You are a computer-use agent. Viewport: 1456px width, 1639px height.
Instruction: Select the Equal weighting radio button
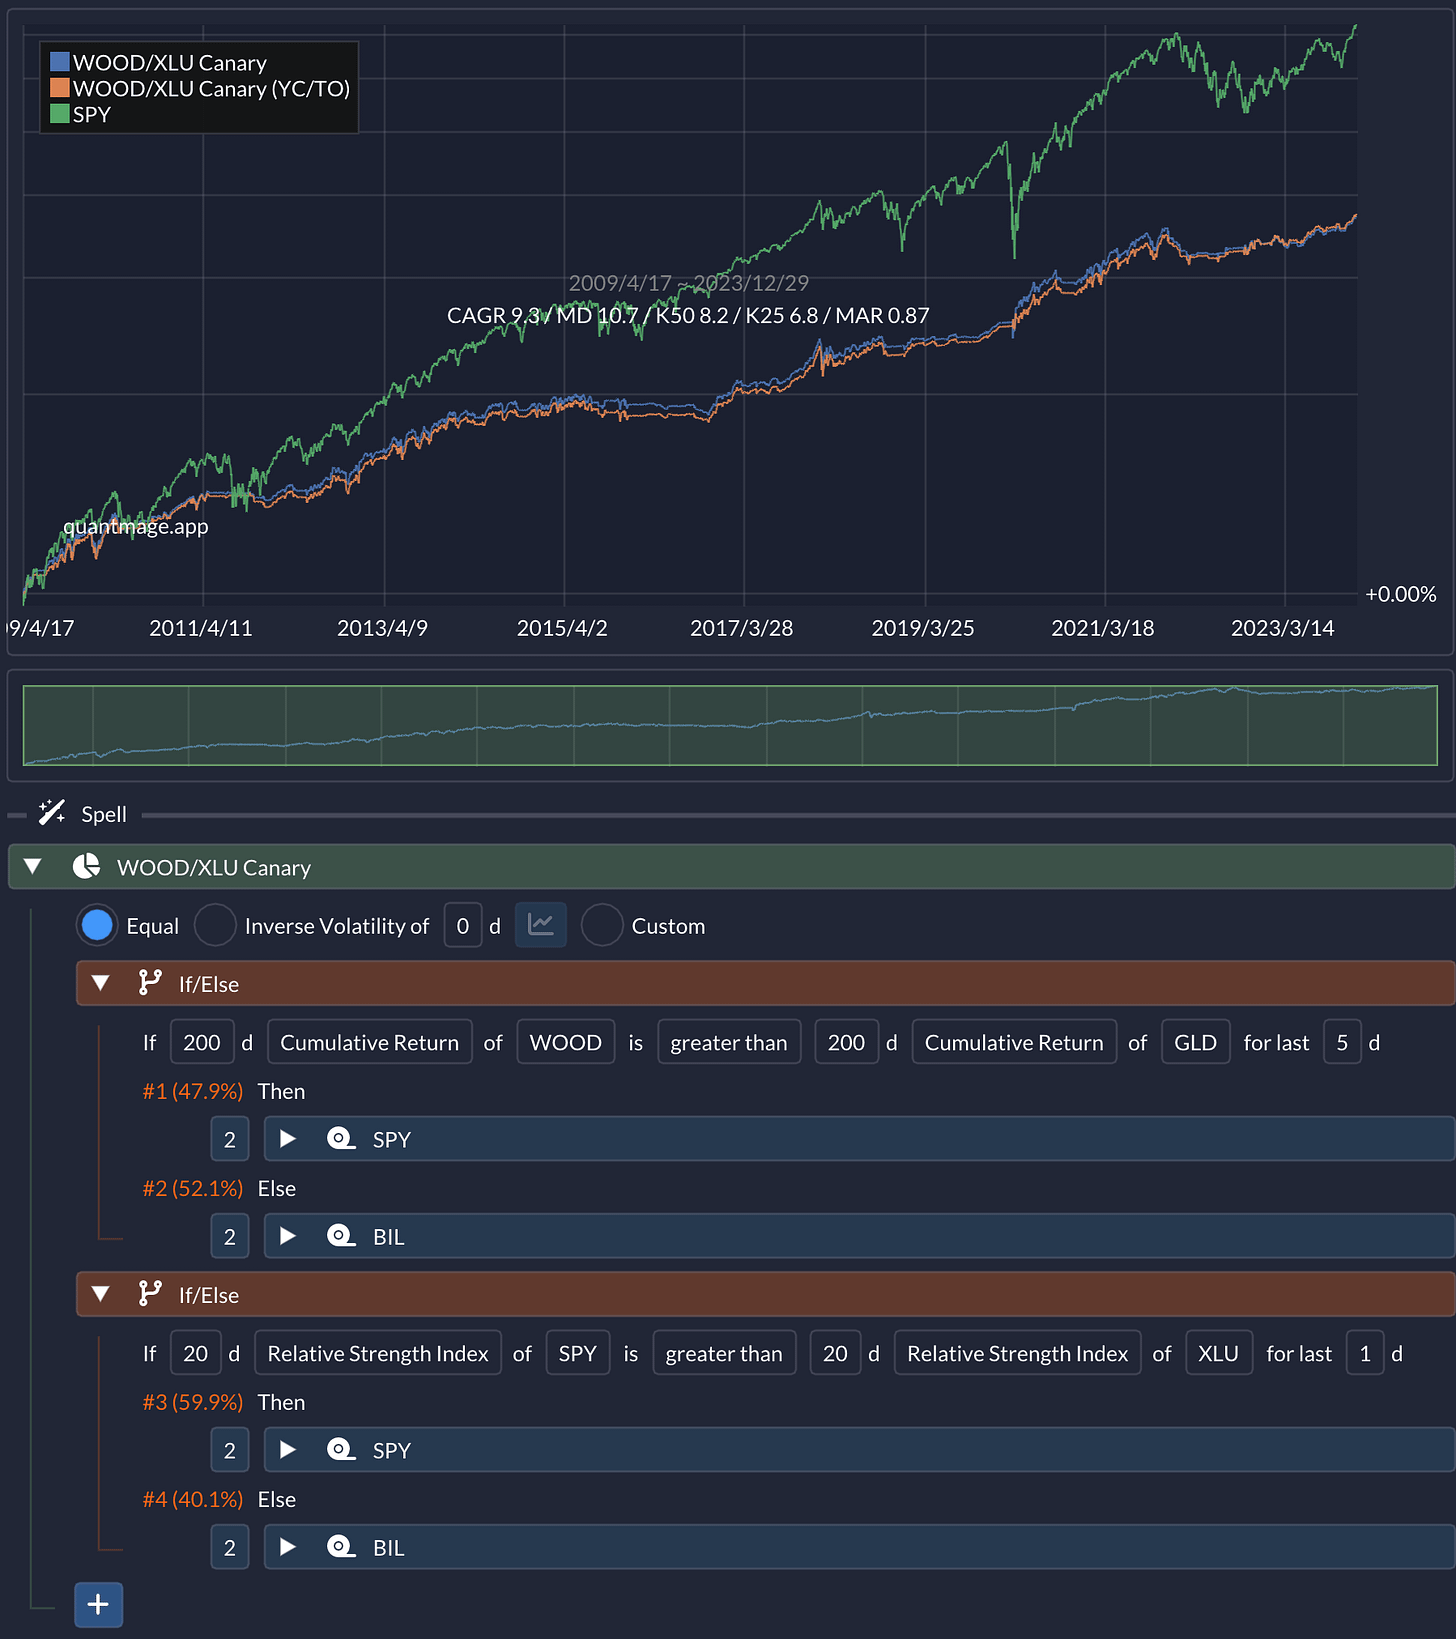tap(97, 925)
